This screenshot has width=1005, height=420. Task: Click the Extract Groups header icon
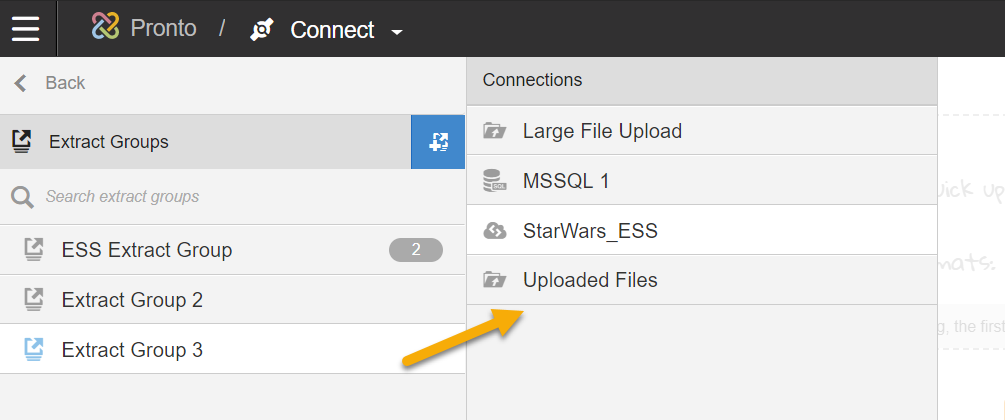22,142
